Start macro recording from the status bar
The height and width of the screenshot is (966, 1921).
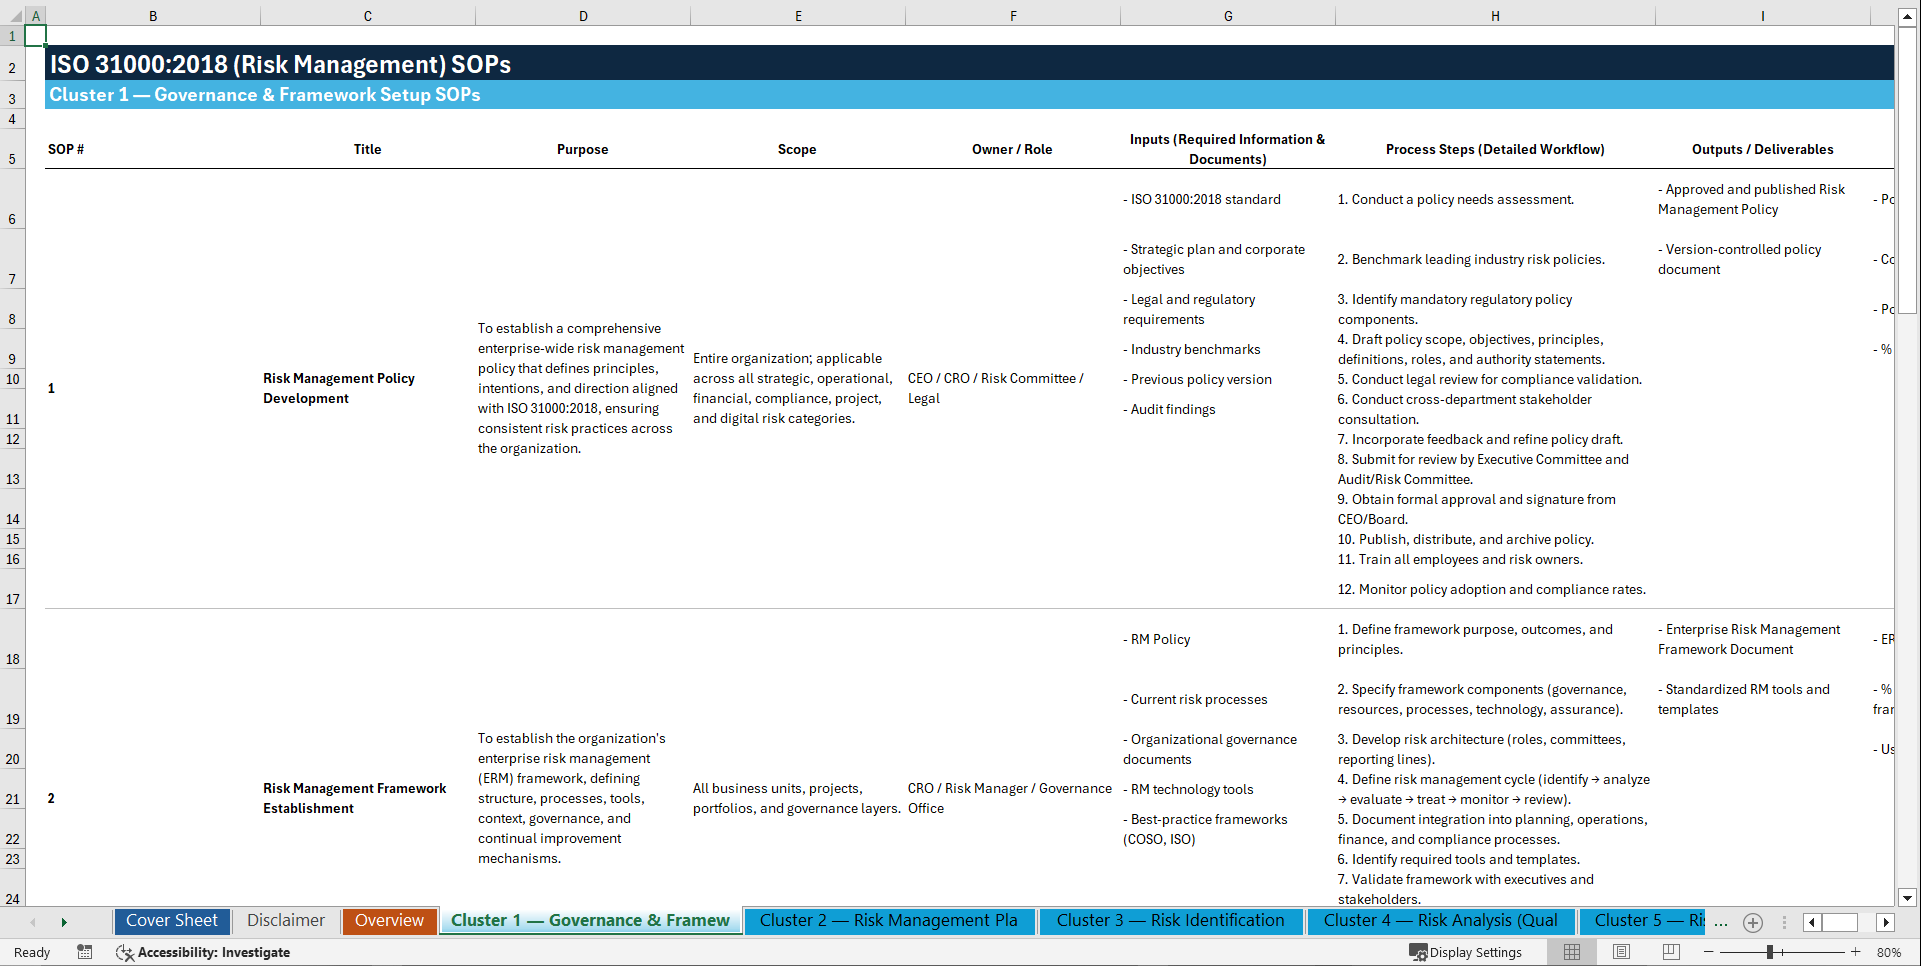coord(85,952)
